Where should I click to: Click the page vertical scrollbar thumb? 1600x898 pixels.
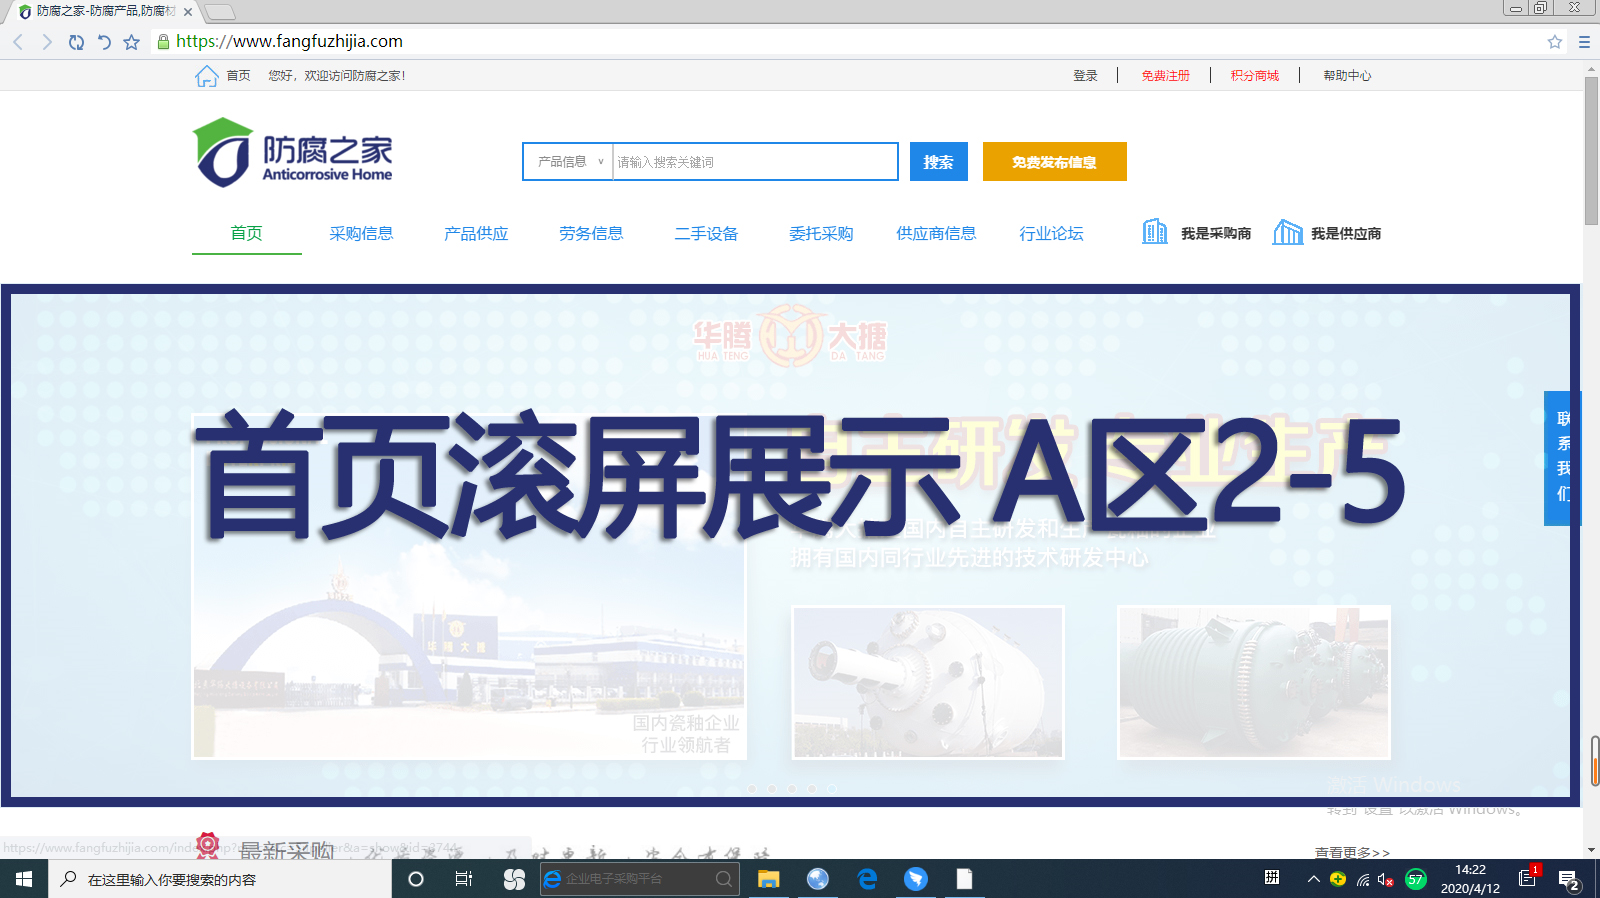pos(1591,150)
